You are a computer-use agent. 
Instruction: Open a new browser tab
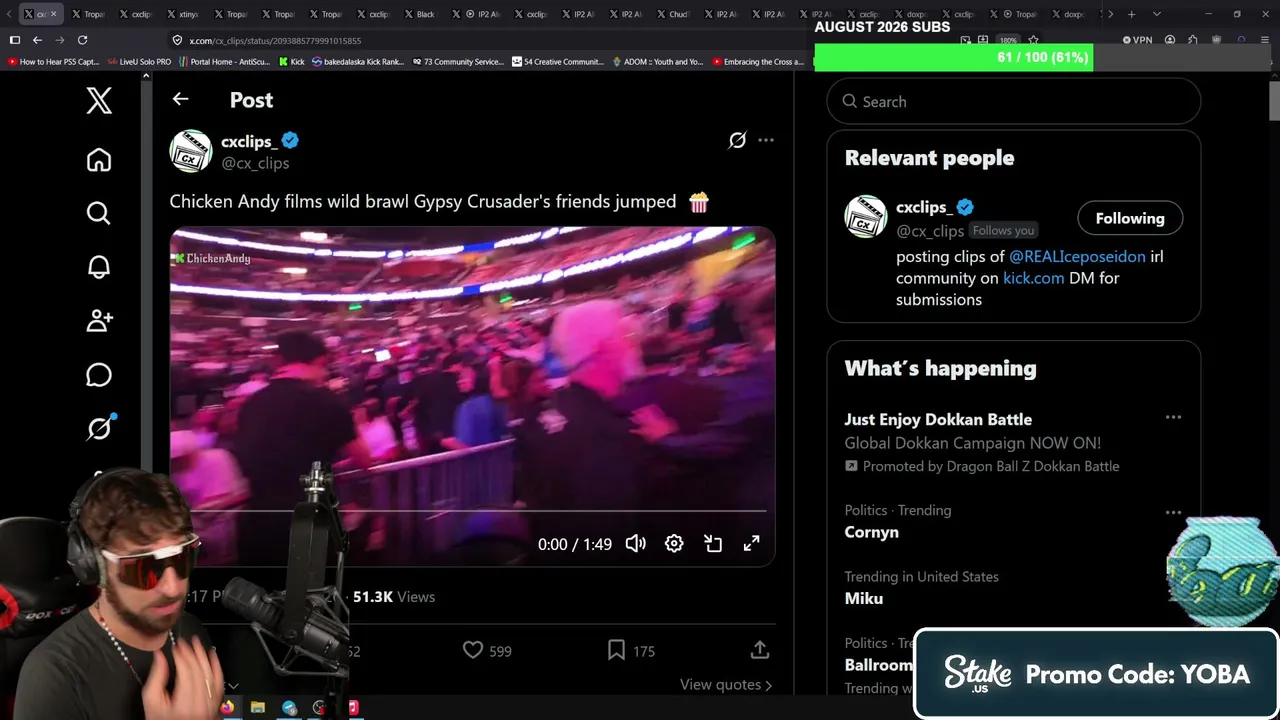pos(1131,14)
